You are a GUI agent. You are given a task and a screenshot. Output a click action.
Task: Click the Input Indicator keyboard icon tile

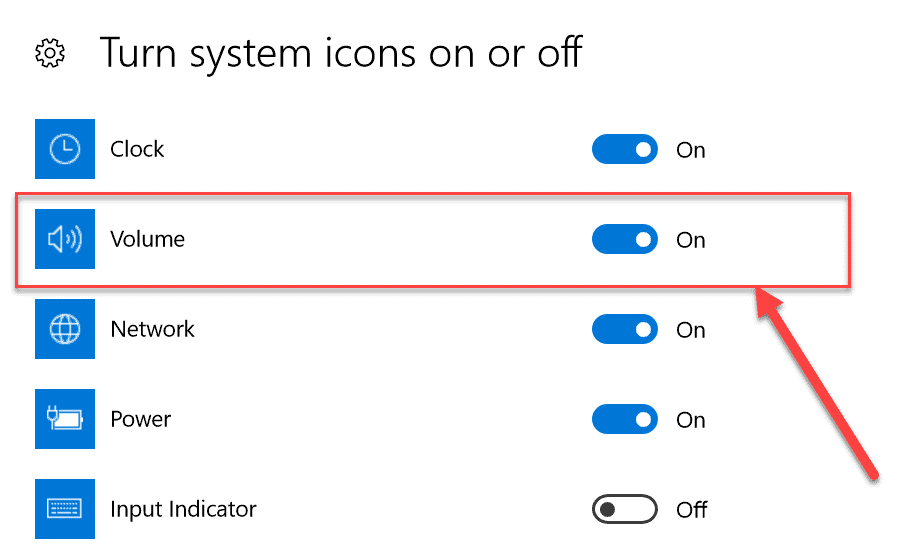pos(65,509)
